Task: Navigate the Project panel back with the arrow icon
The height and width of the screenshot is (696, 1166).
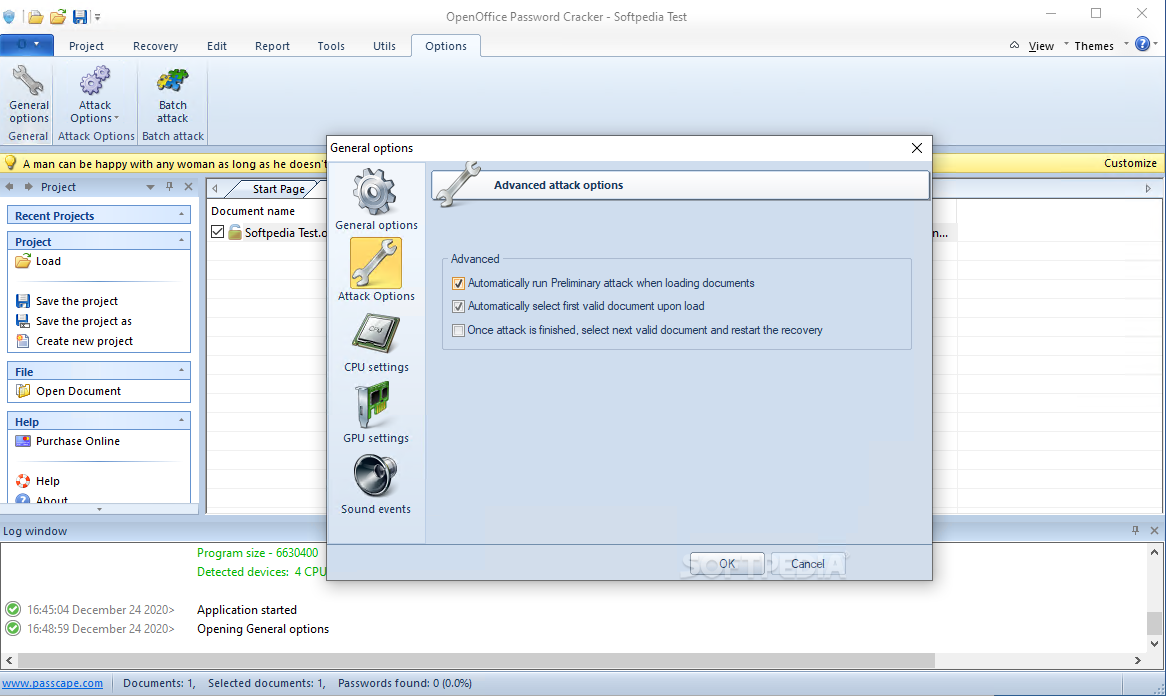Action: 10,187
